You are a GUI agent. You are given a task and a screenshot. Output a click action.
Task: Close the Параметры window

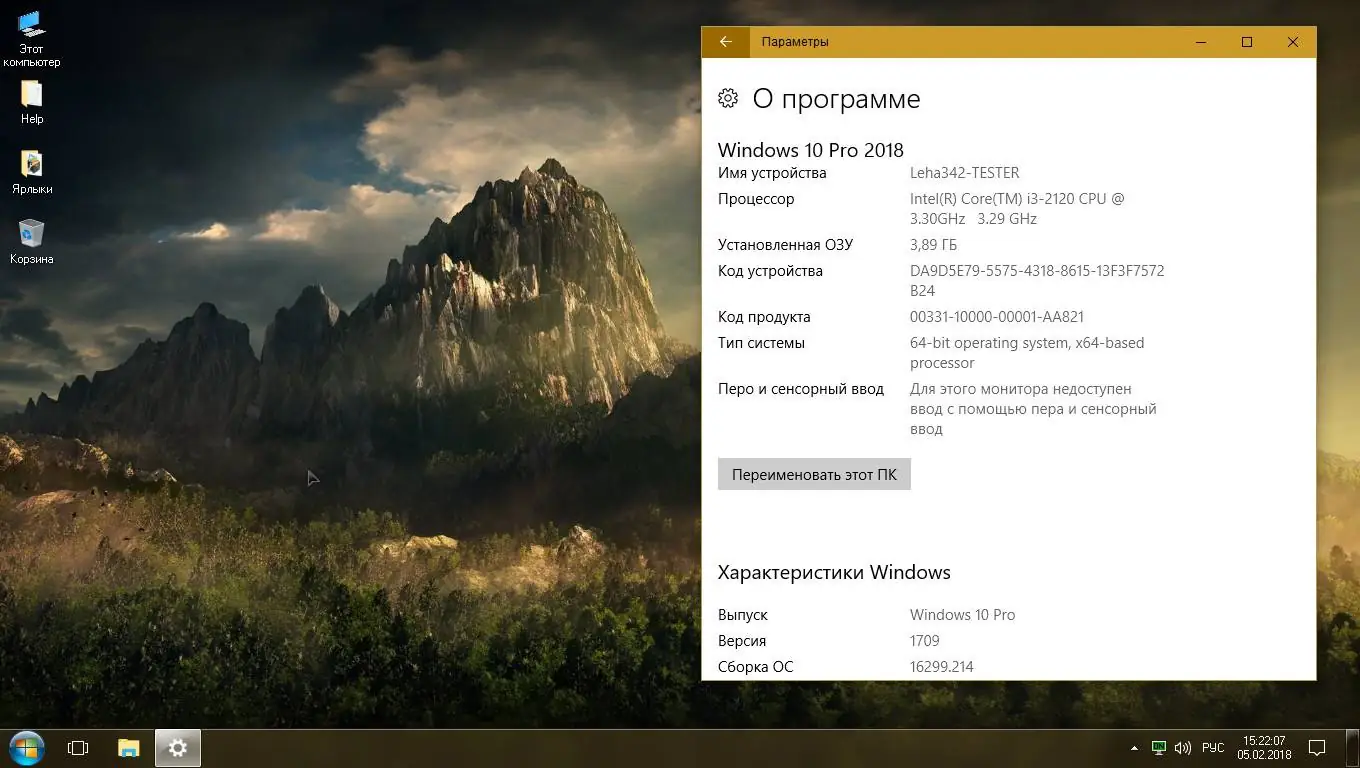(1293, 42)
